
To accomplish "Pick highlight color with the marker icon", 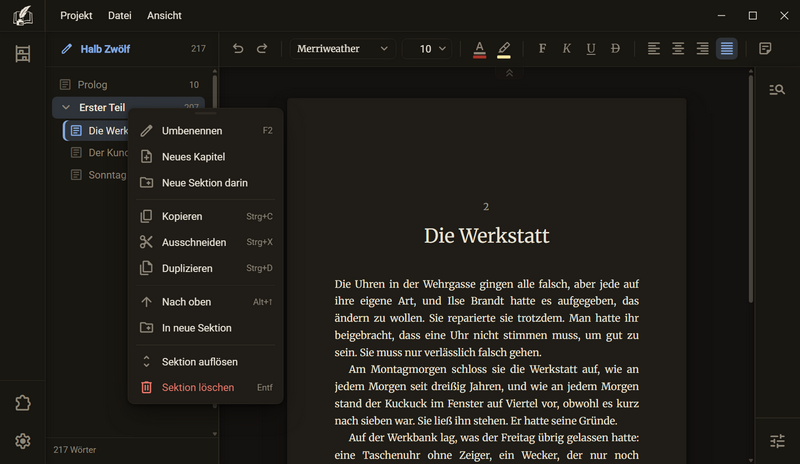I will 504,49.
